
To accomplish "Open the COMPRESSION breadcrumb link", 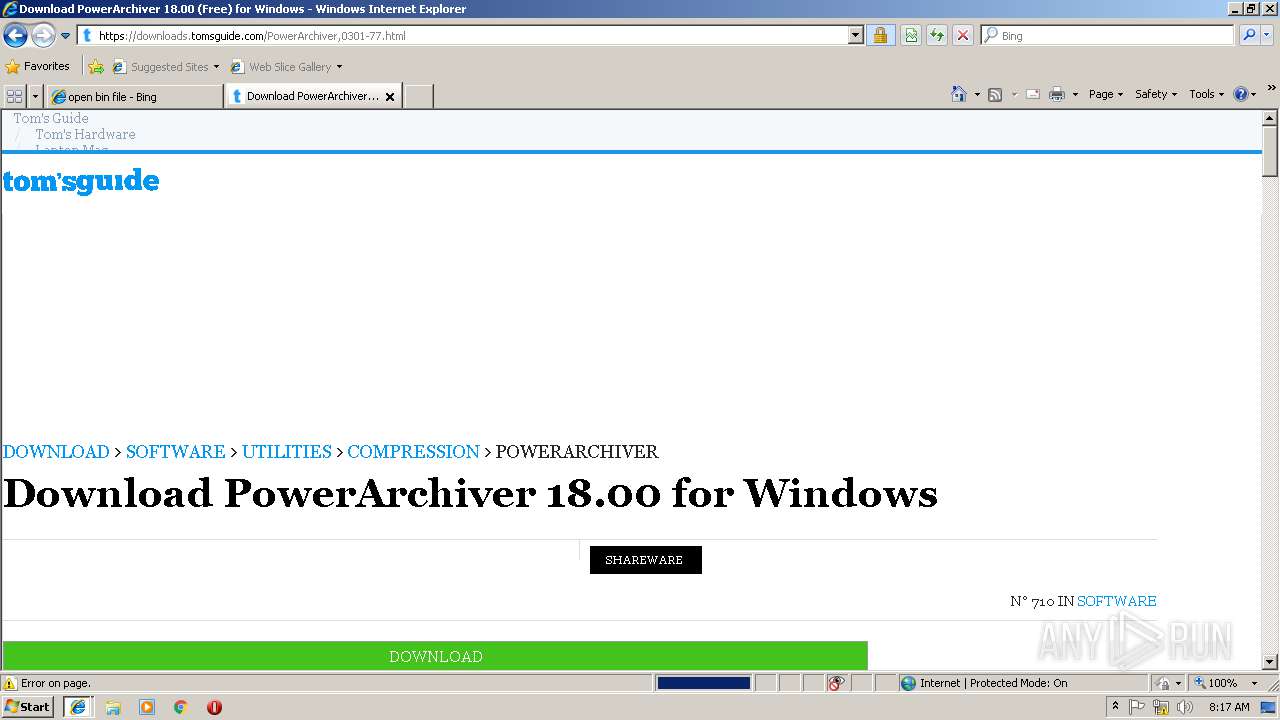I will pyautogui.click(x=413, y=452).
